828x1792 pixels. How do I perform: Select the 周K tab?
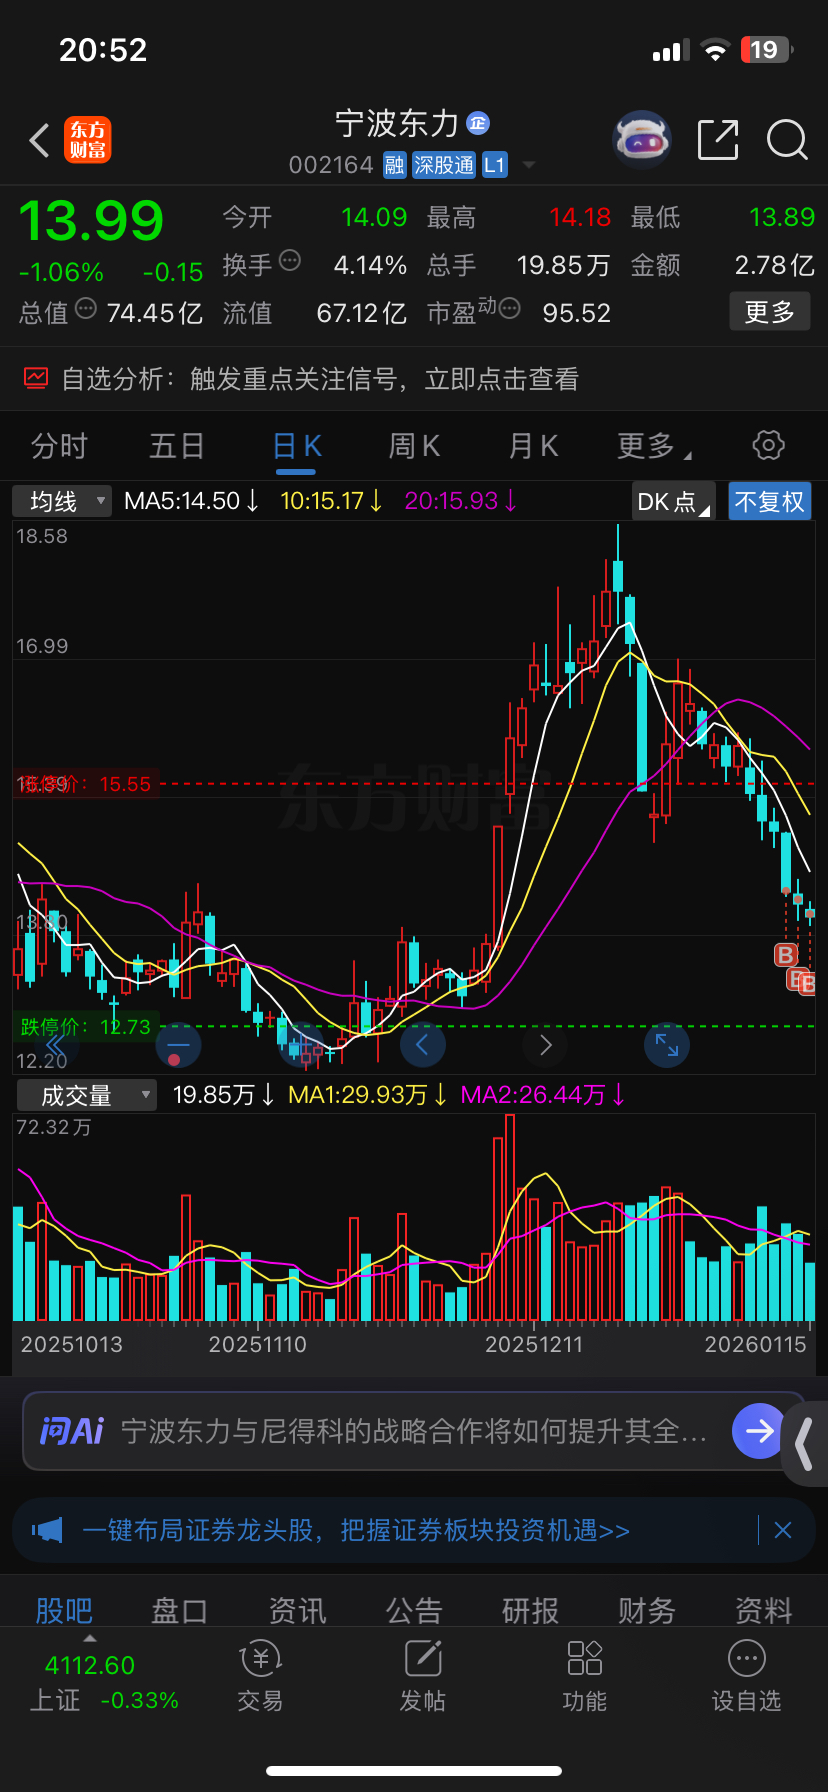(x=414, y=446)
